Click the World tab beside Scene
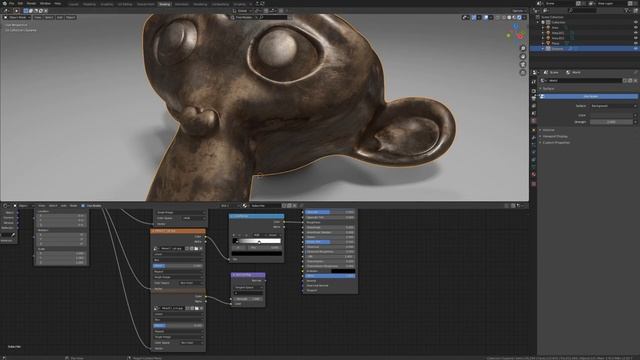 573,73
